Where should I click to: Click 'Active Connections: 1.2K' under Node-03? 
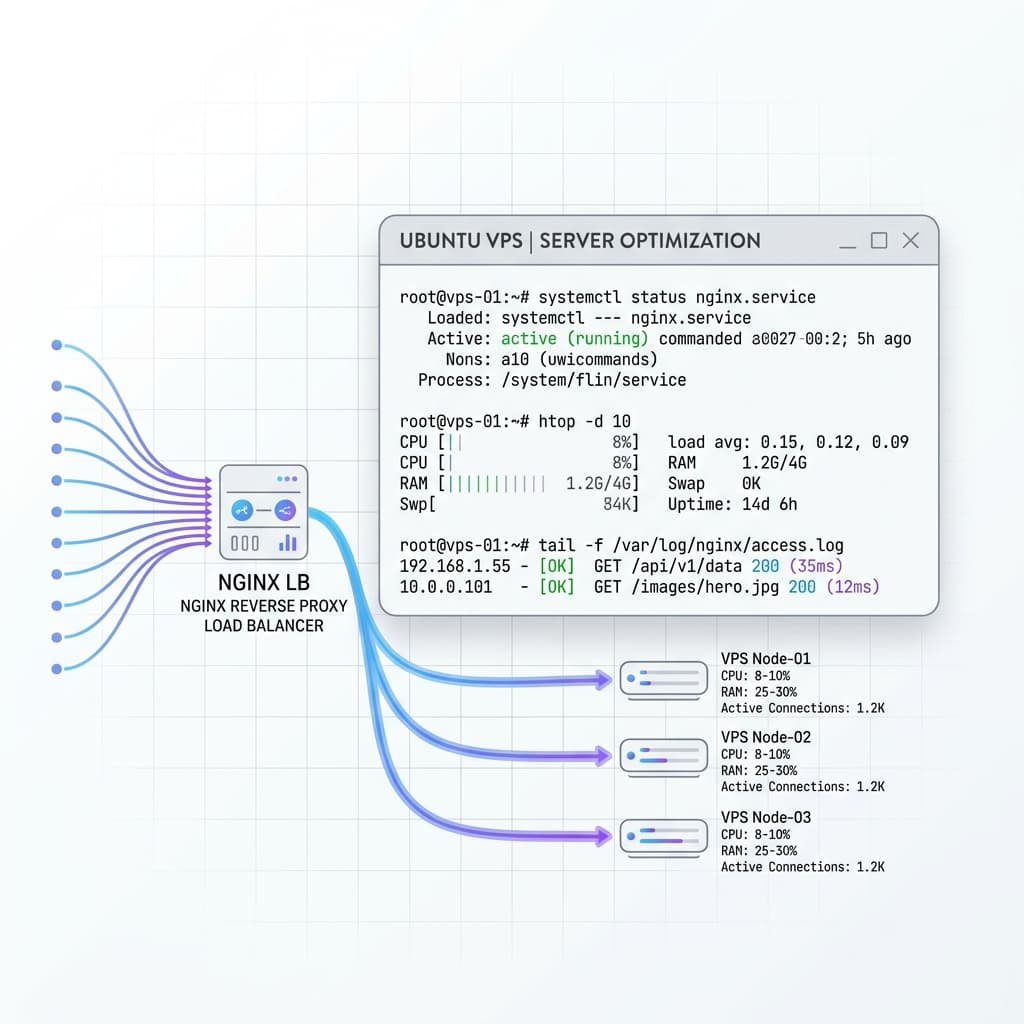point(803,867)
